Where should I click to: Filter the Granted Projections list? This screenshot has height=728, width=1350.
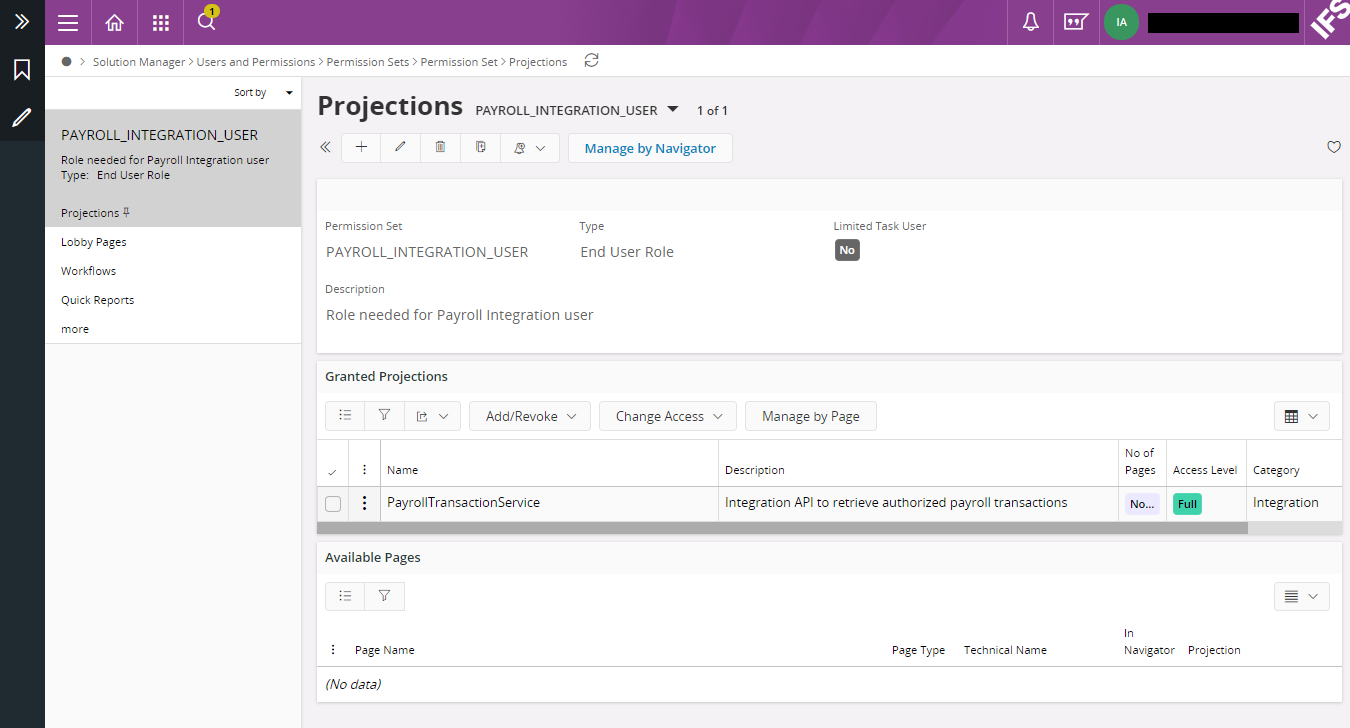[x=385, y=416]
